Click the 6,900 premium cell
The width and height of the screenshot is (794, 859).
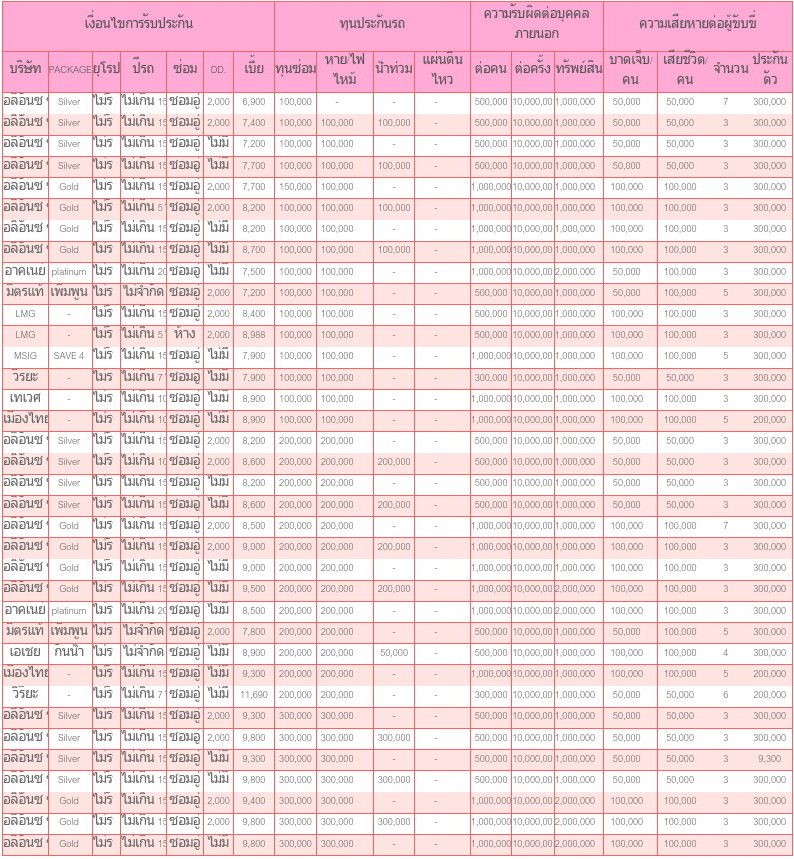click(253, 102)
